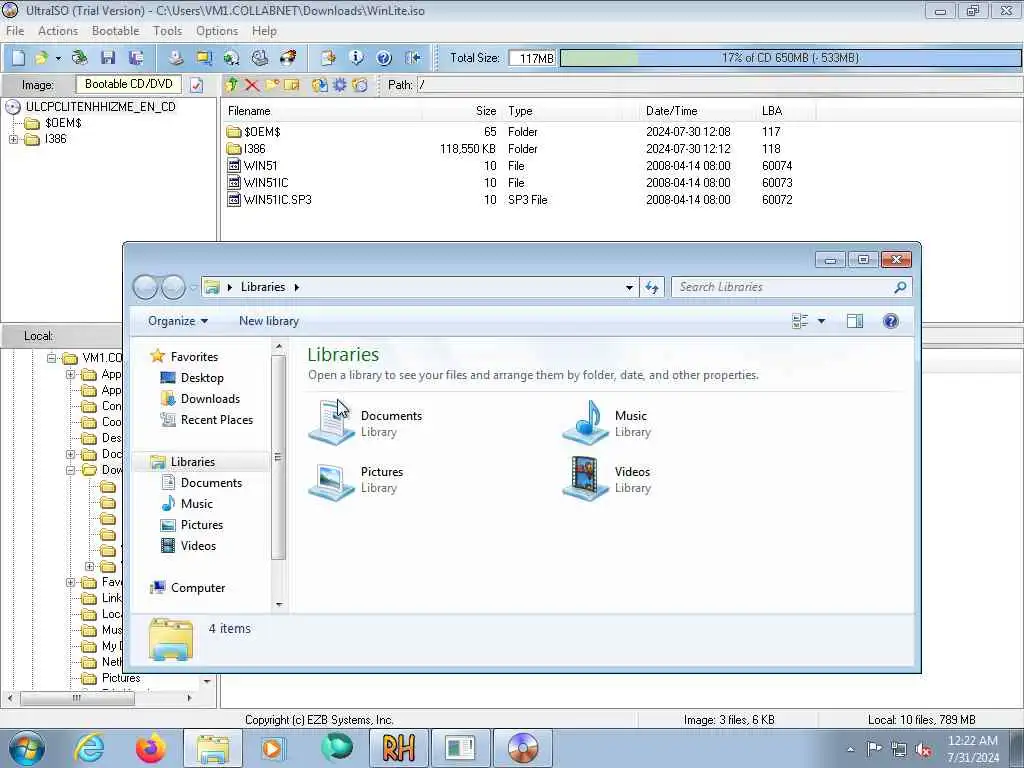Image resolution: width=1024 pixels, height=768 pixels.
Task: Click the red X delete icon in UltraISO
Action: (x=252, y=85)
